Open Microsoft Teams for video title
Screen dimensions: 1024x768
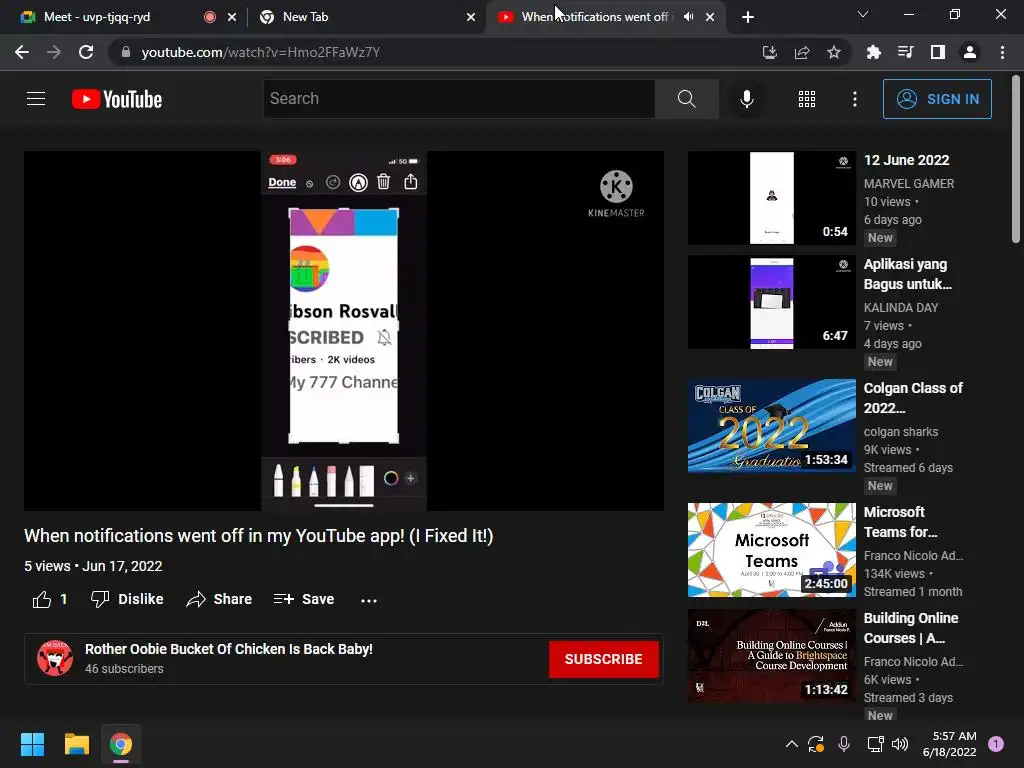pos(900,522)
